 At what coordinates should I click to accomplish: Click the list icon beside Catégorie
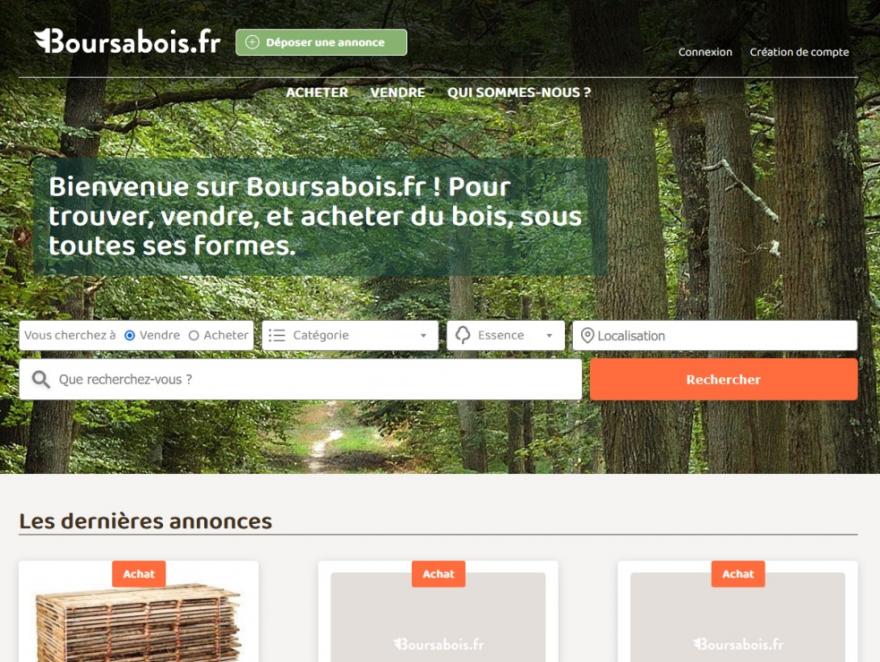tap(277, 335)
